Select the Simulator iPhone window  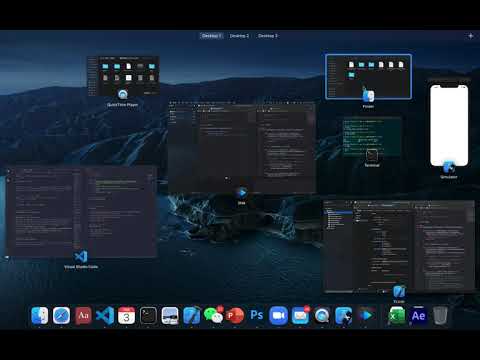point(449,125)
